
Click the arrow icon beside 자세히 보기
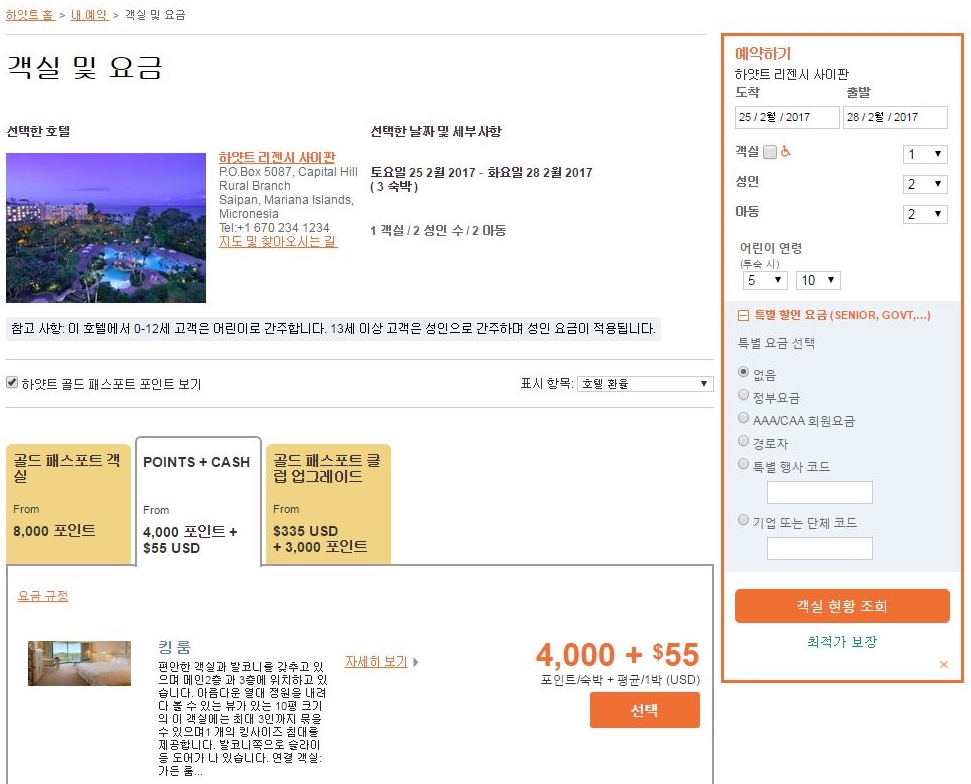(416, 662)
